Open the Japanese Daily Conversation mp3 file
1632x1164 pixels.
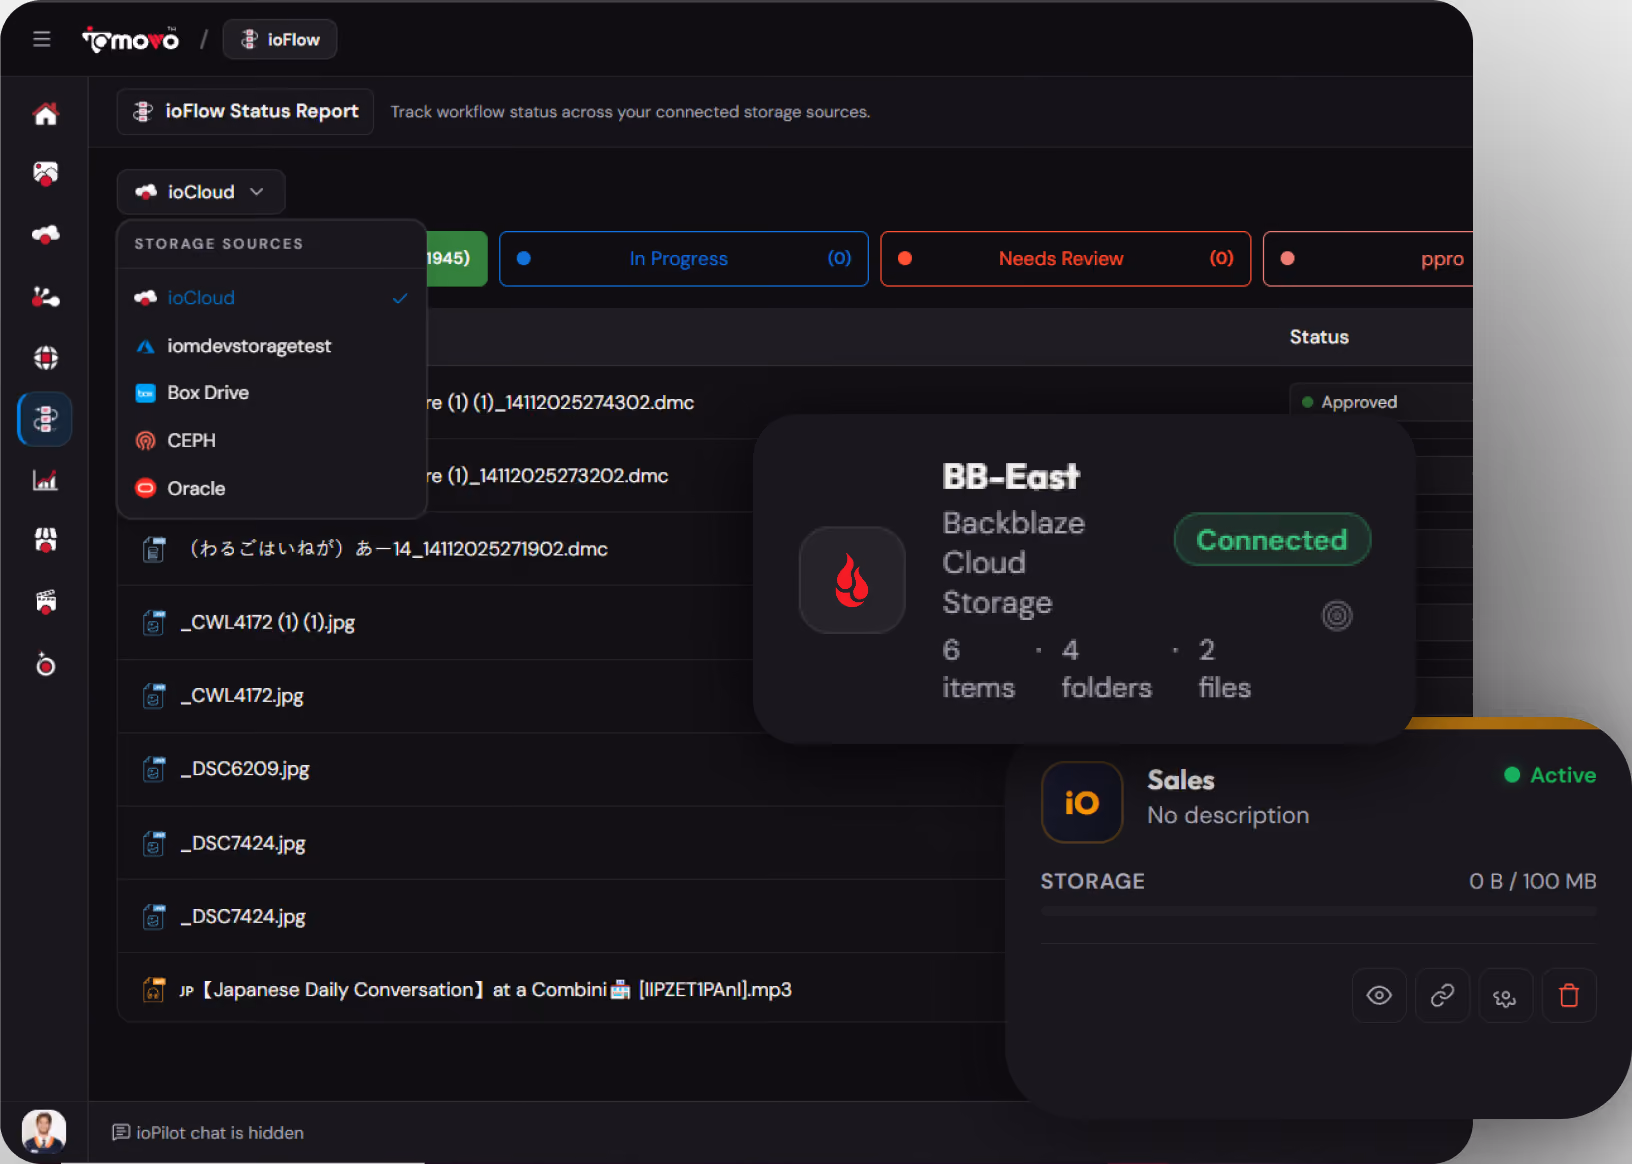tap(486, 990)
